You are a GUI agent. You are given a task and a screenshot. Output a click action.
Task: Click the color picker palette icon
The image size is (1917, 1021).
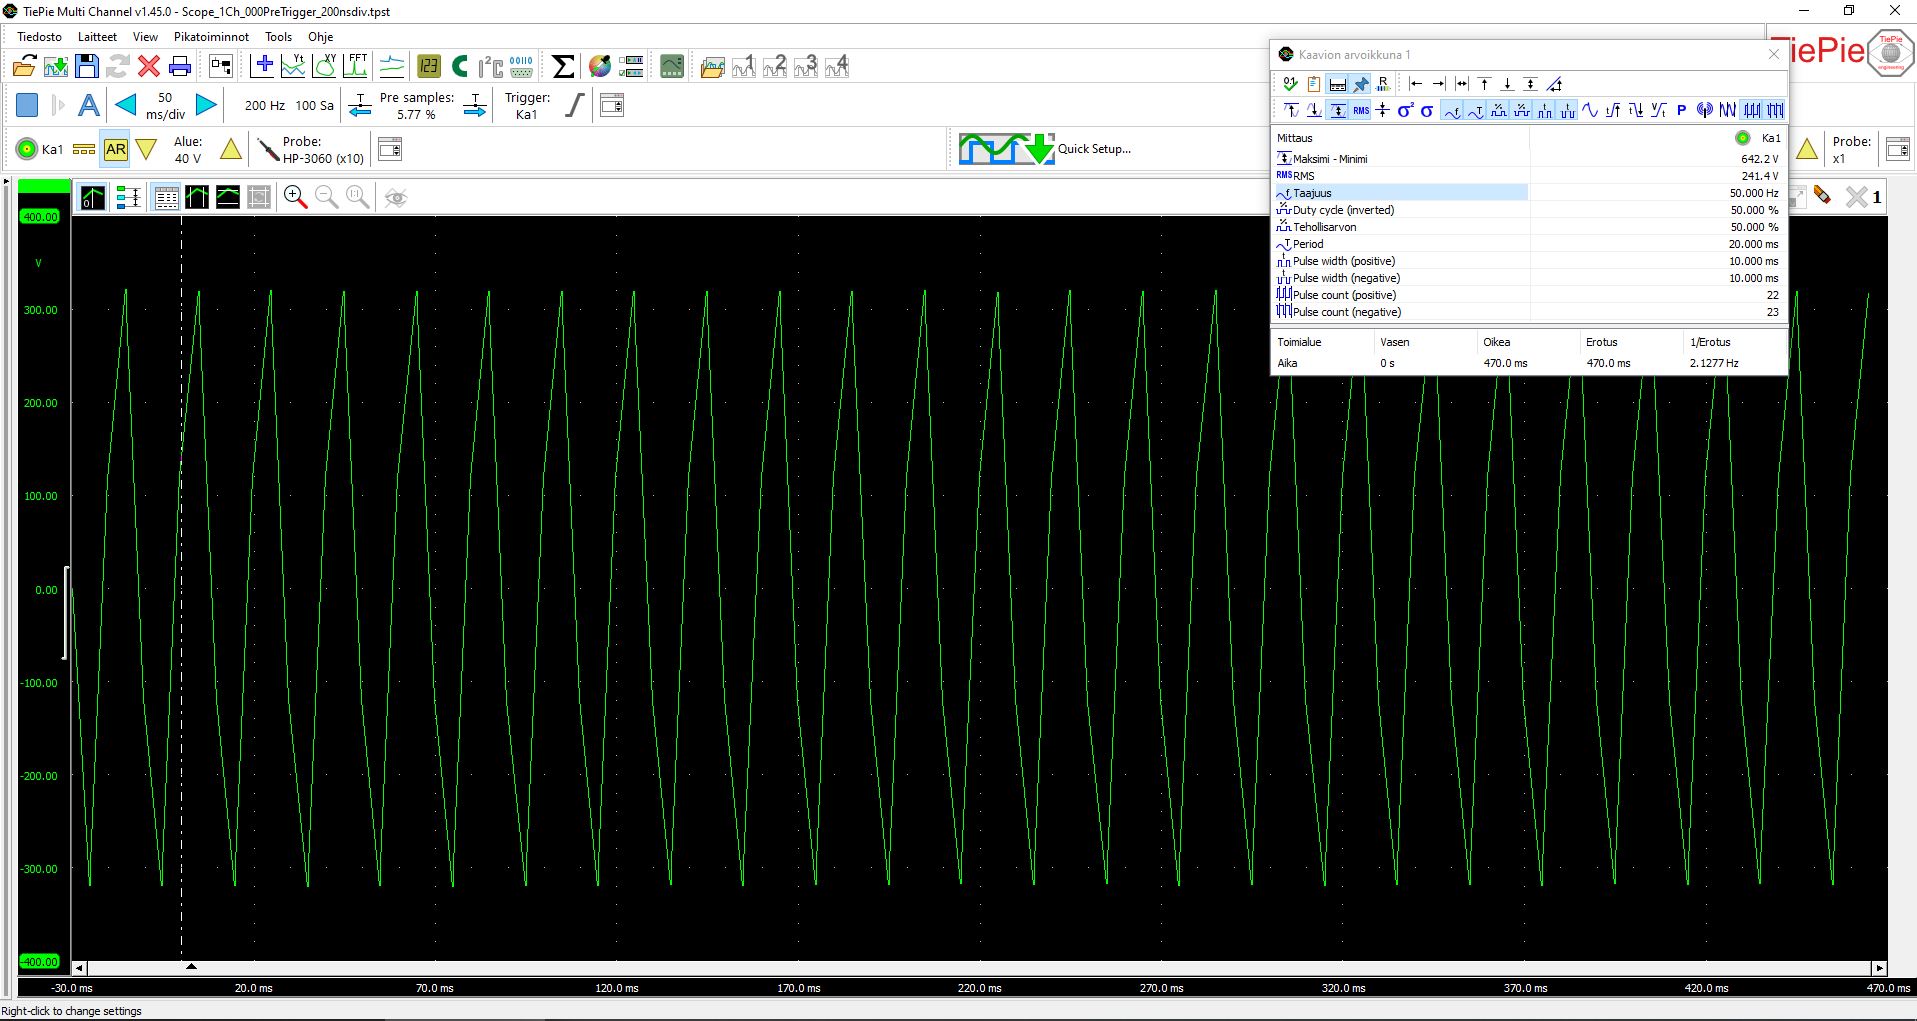click(600, 66)
